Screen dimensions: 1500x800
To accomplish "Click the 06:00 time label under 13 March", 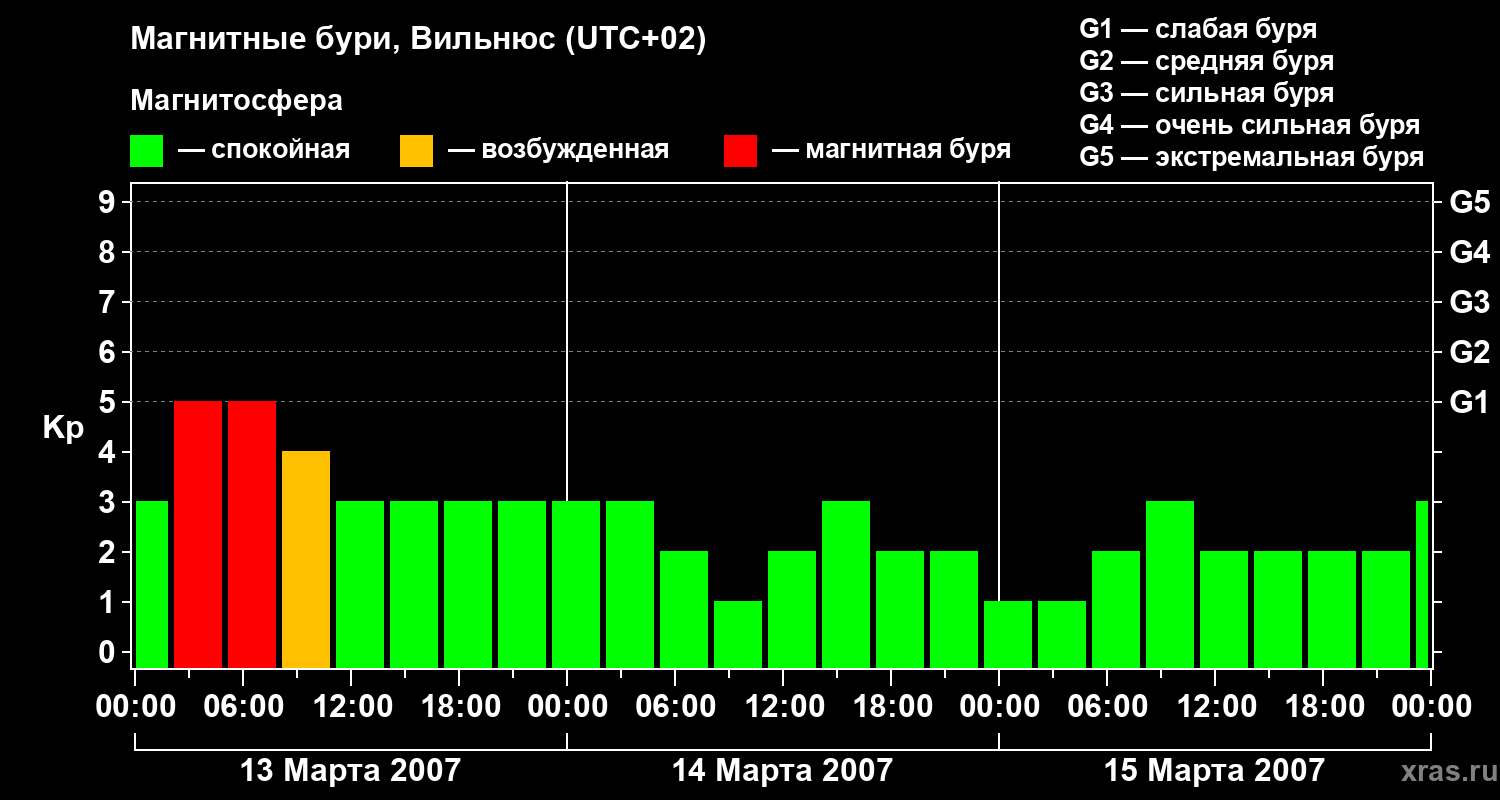I will pyautogui.click(x=243, y=706).
